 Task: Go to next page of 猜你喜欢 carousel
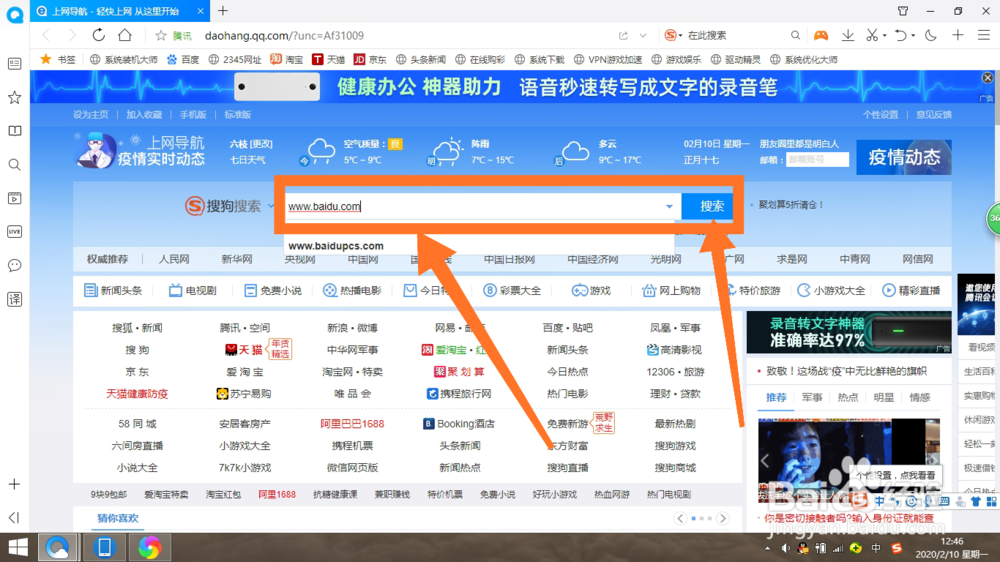coord(723,519)
